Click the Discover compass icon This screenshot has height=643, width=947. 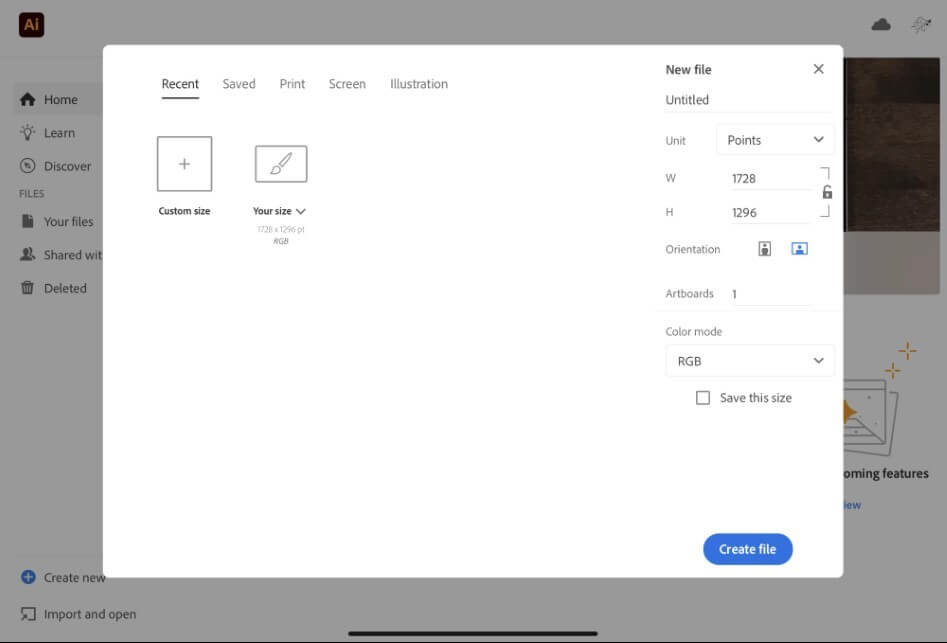pos(28,166)
